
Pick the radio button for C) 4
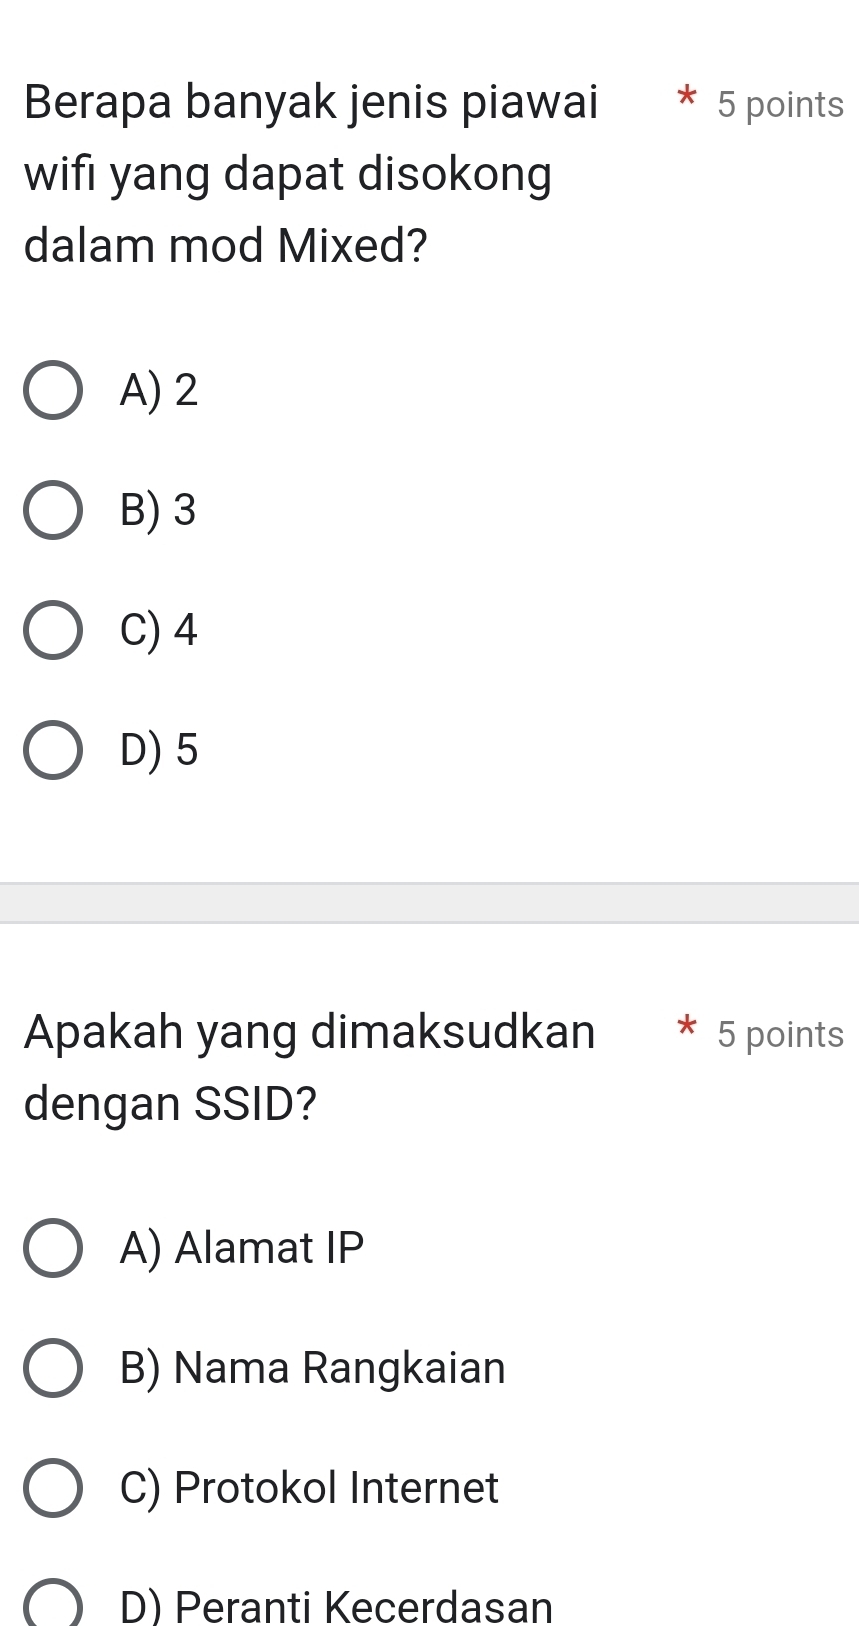click(x=53, y=631)
